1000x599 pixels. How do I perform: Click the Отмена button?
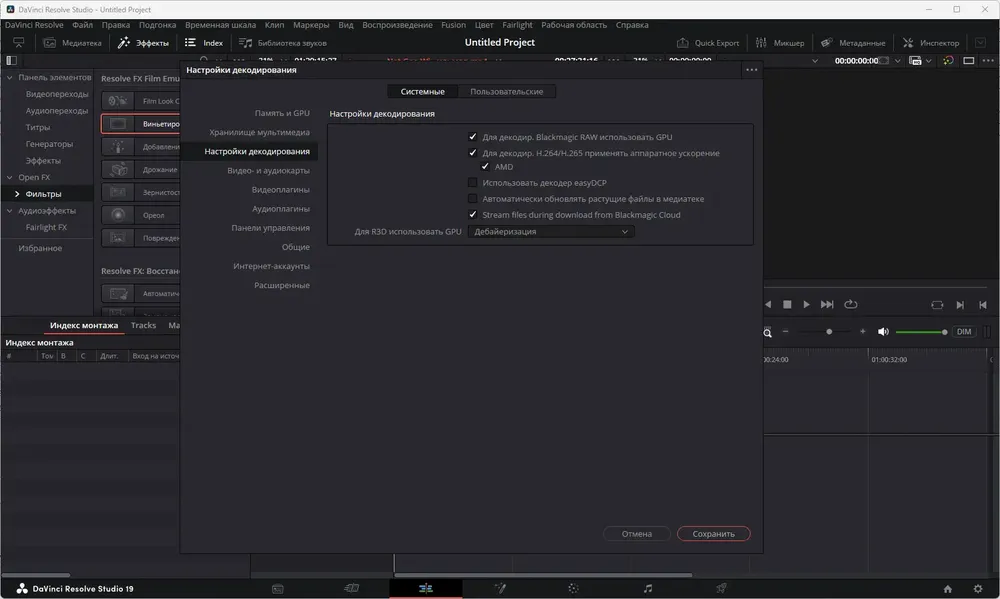[x=636, y=534]
